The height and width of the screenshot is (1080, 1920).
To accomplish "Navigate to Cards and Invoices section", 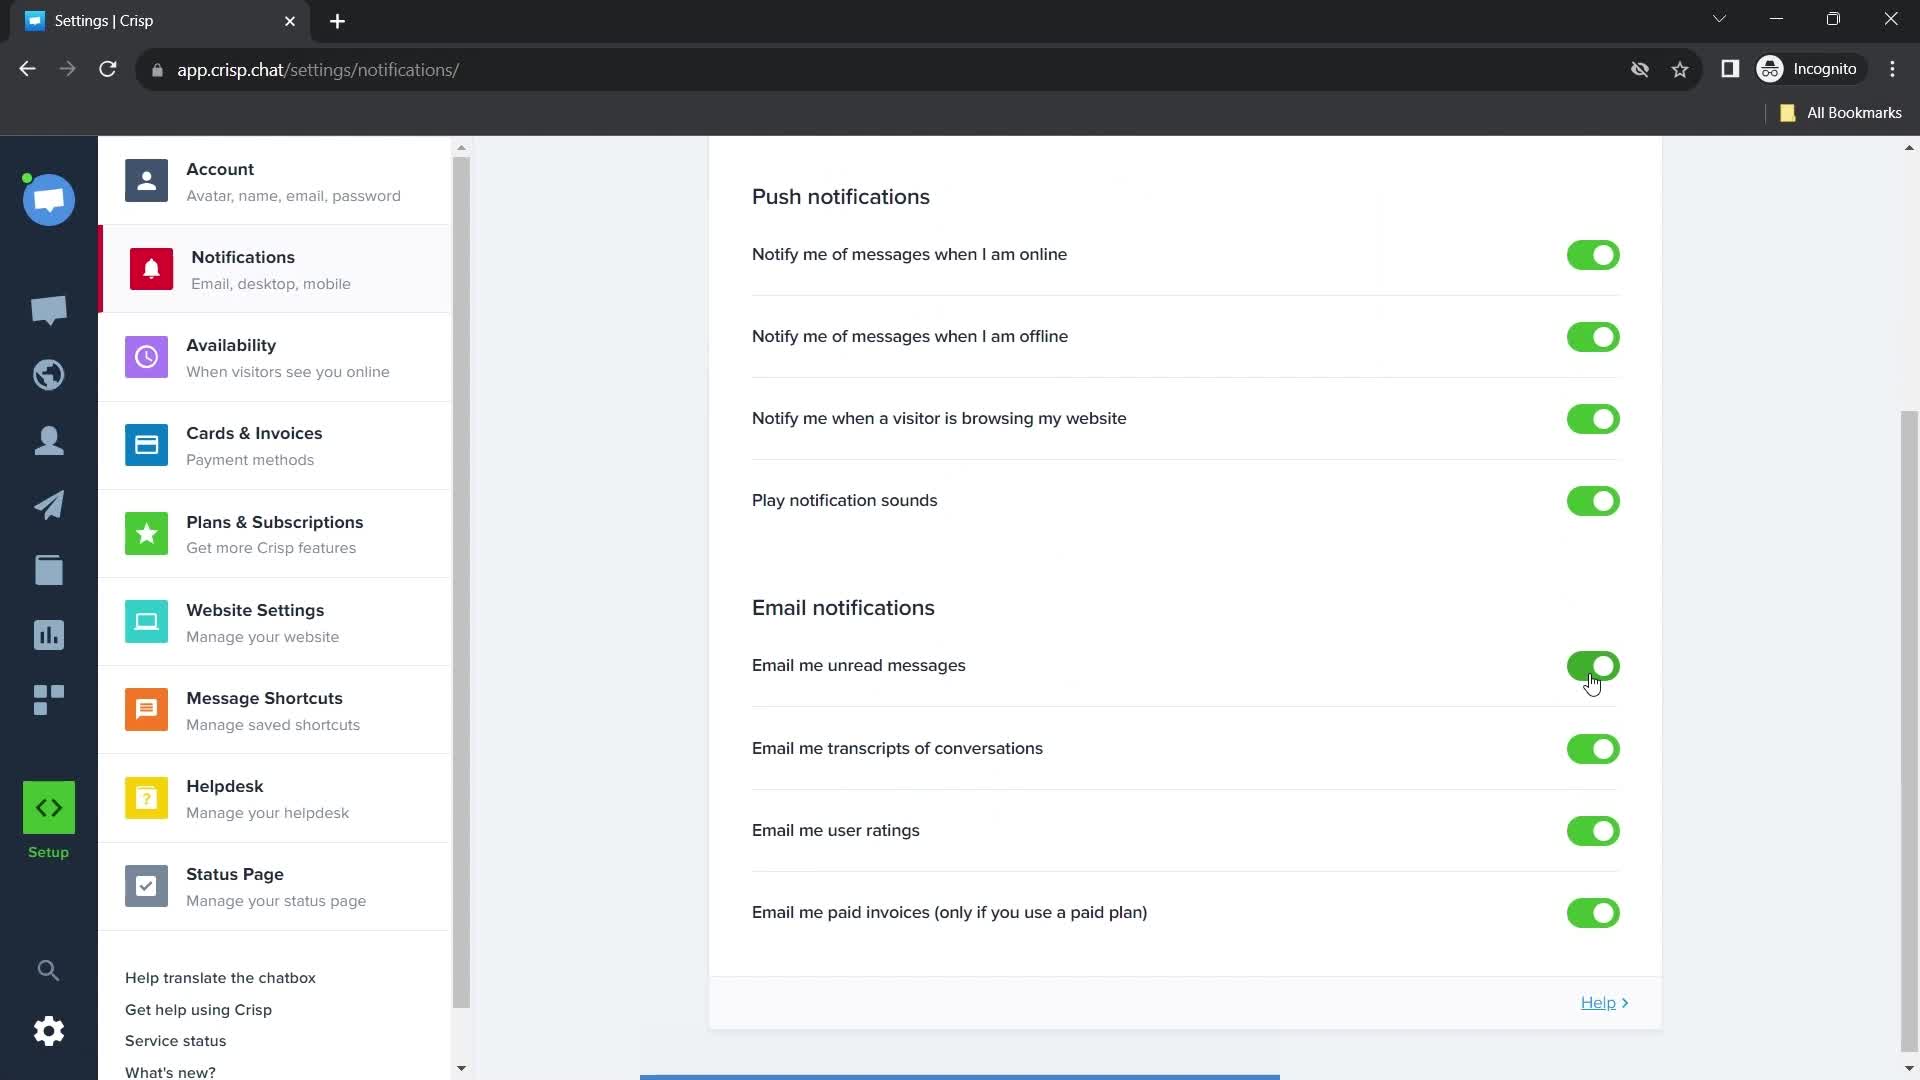I will point(255,444).
